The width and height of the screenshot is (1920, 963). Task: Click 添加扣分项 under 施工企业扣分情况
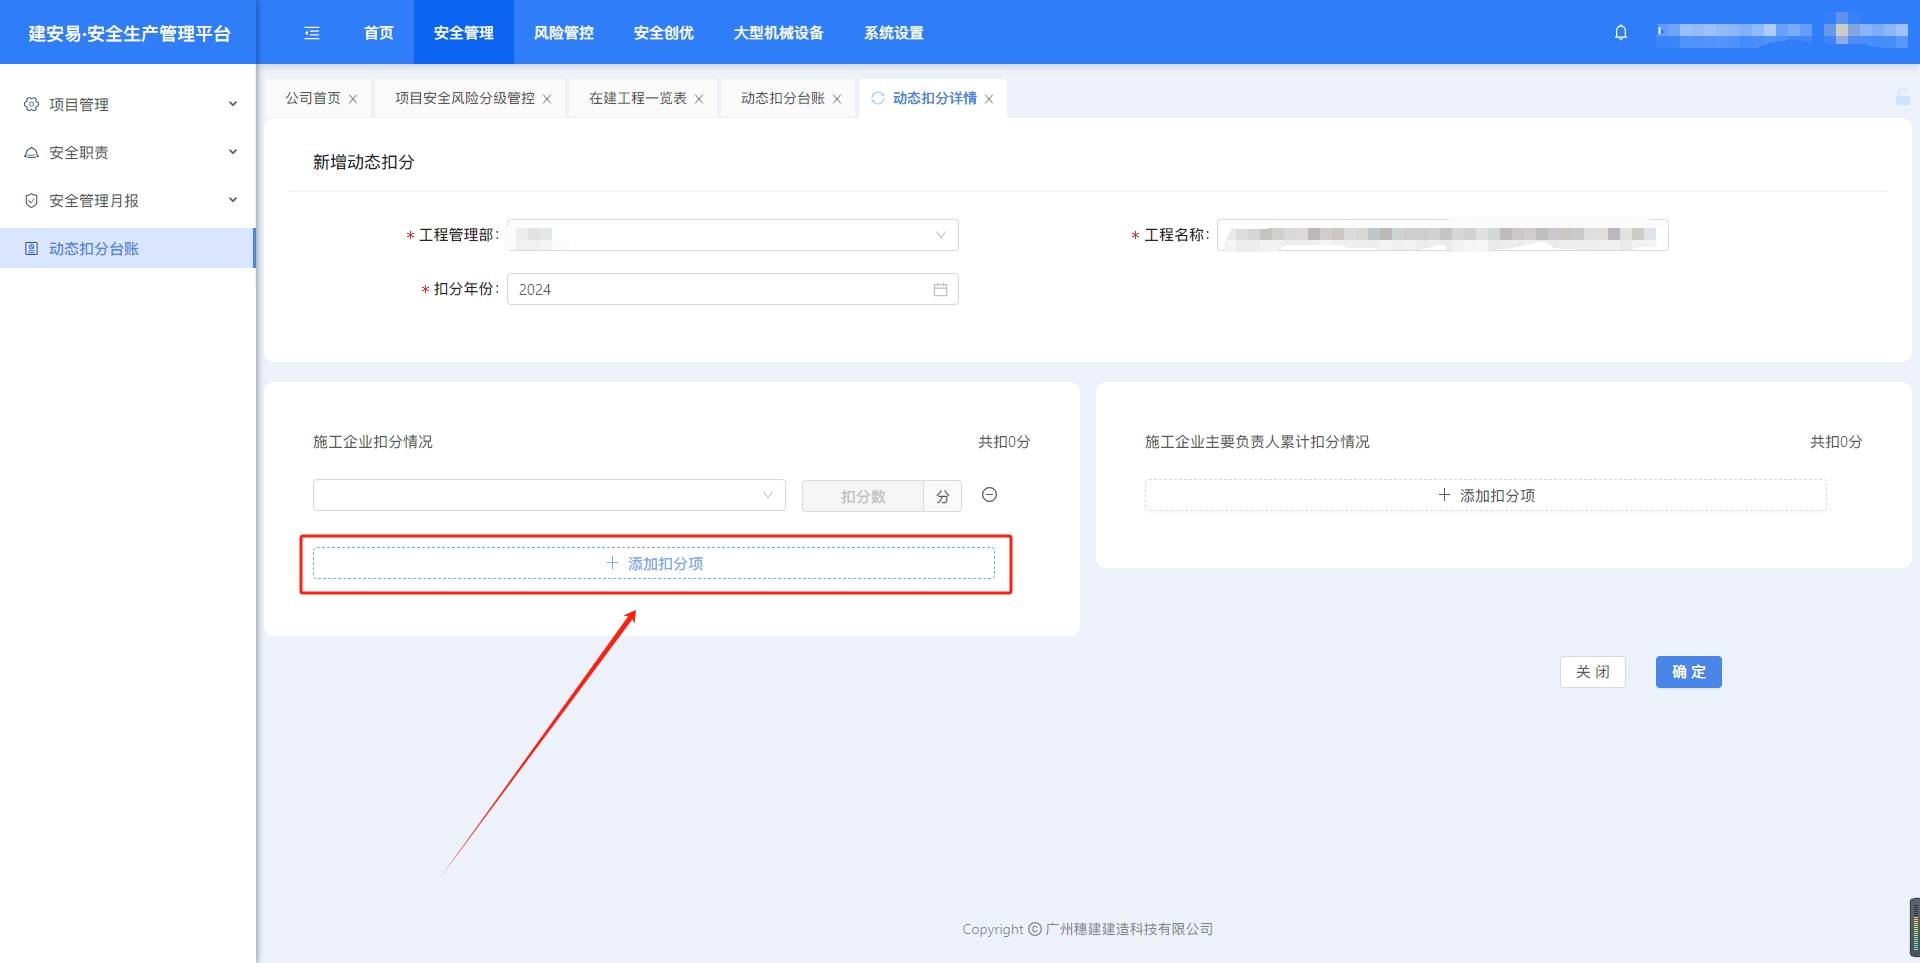654,563
